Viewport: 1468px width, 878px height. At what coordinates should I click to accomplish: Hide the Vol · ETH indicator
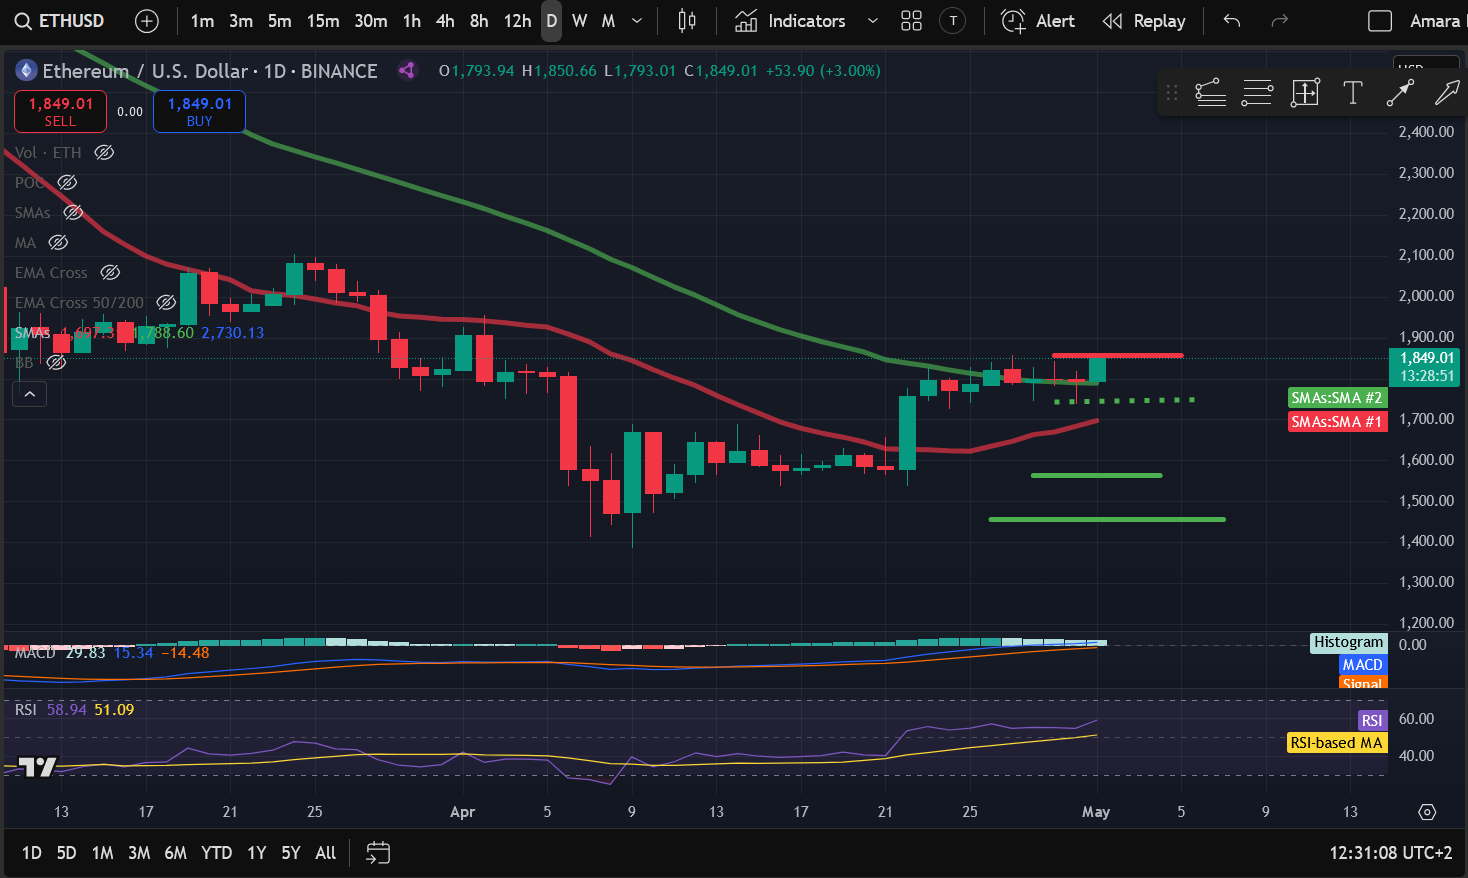click(x=104, y=152)
